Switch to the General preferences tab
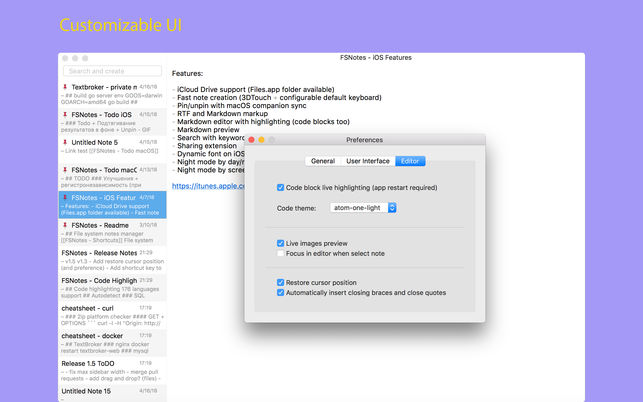The image size is (643, 402). pyautogui.click(x=323, y=161)
